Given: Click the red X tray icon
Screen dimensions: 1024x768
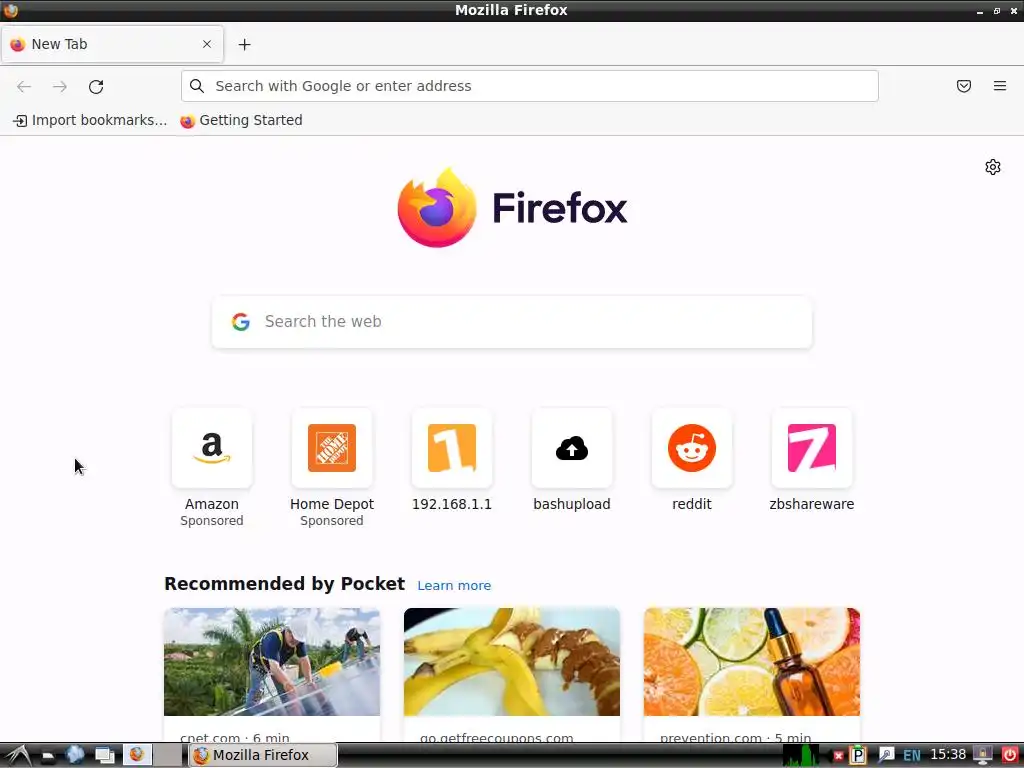Looking at the screenshot, I should (838, 756).
